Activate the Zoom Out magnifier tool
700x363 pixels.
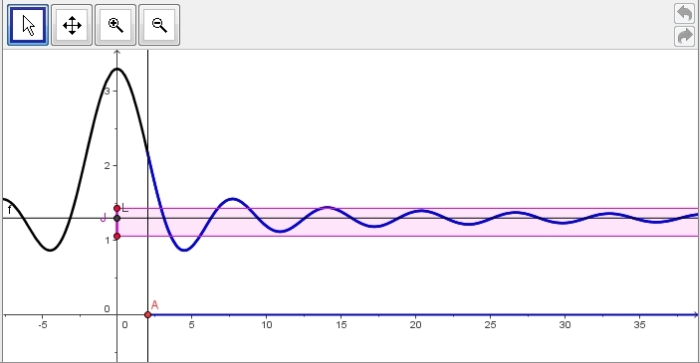pyautogui.click(x=159, y=25)
